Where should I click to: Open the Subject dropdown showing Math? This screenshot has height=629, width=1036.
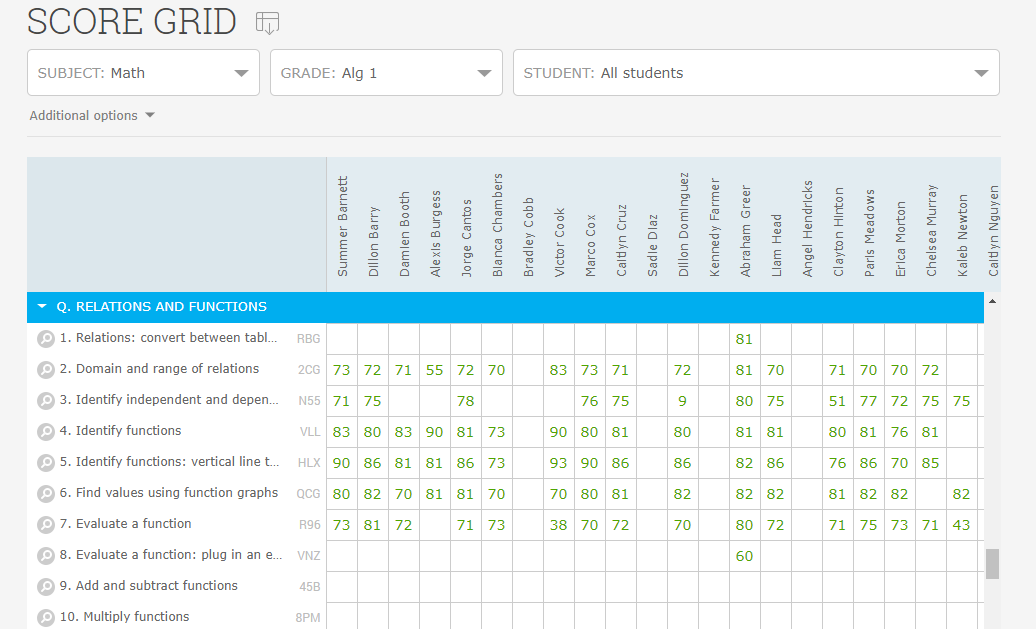(x=143, y=73)
